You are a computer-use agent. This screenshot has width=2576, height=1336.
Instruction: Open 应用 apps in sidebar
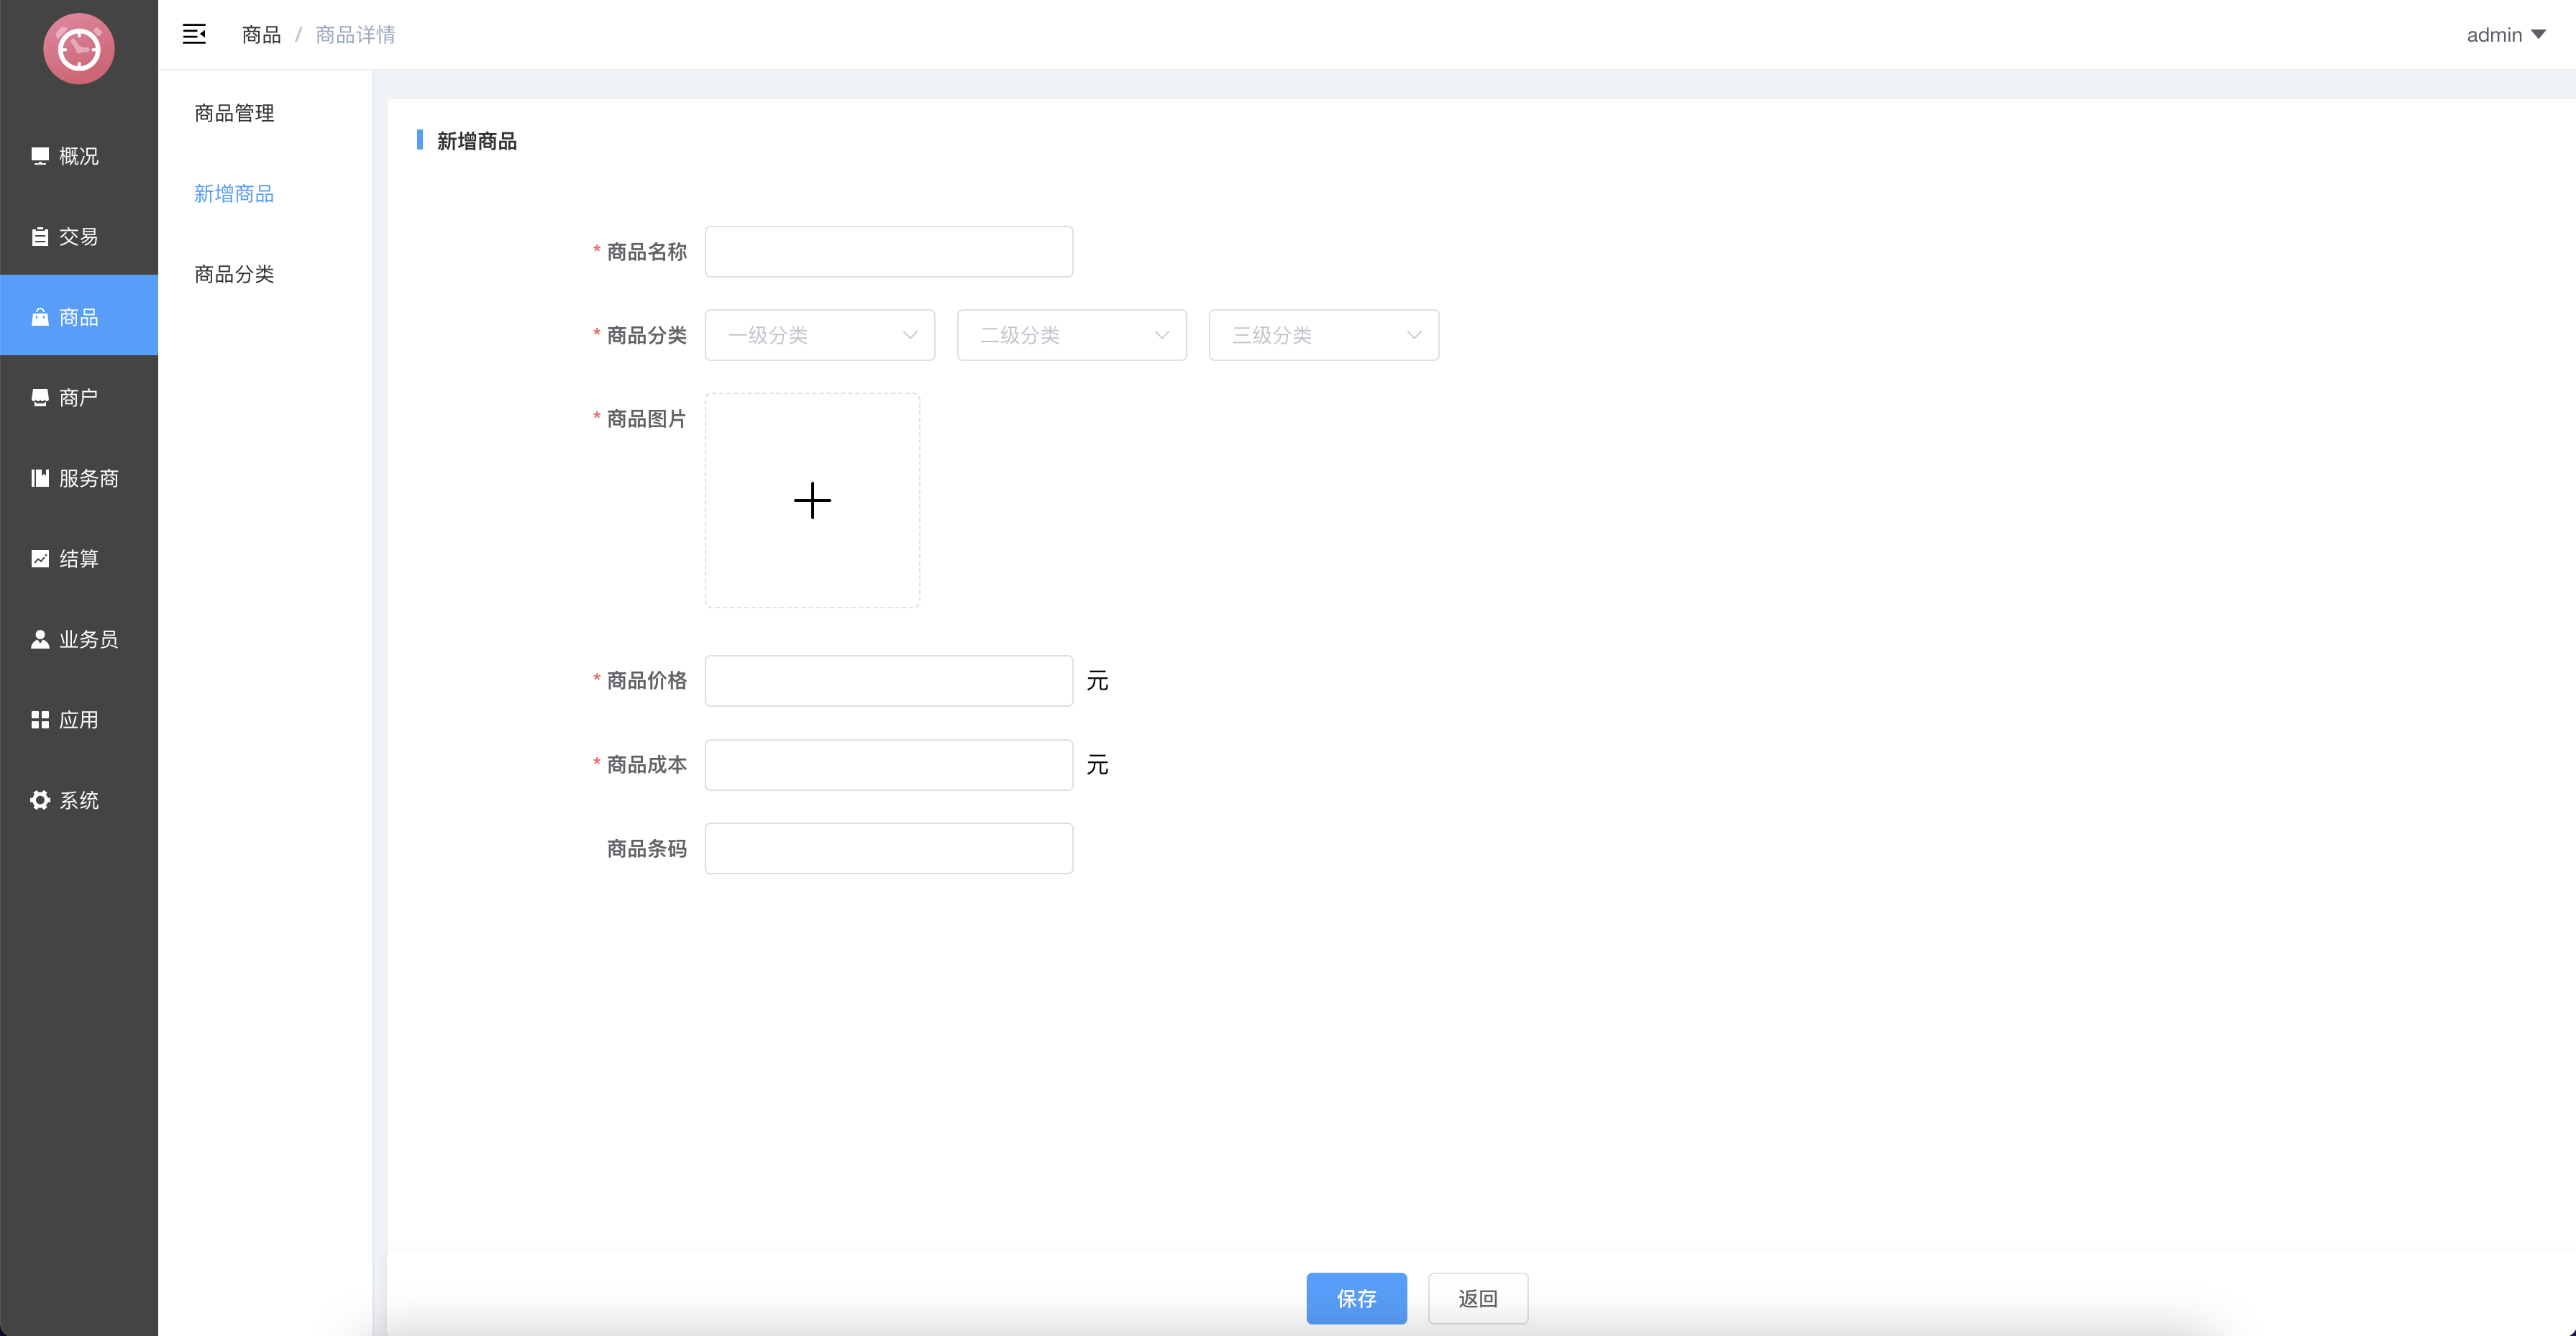[78, 720]
